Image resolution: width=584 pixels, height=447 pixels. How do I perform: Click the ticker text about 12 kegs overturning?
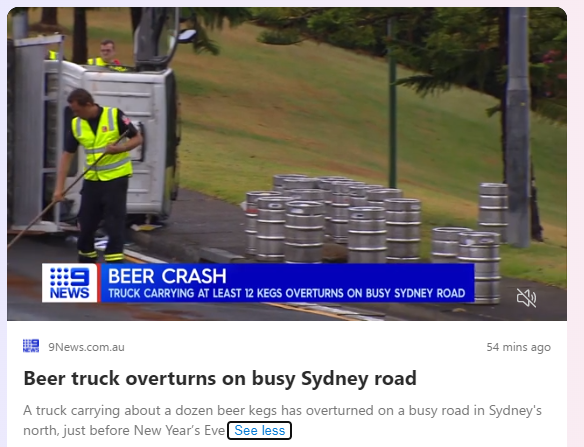287,294
